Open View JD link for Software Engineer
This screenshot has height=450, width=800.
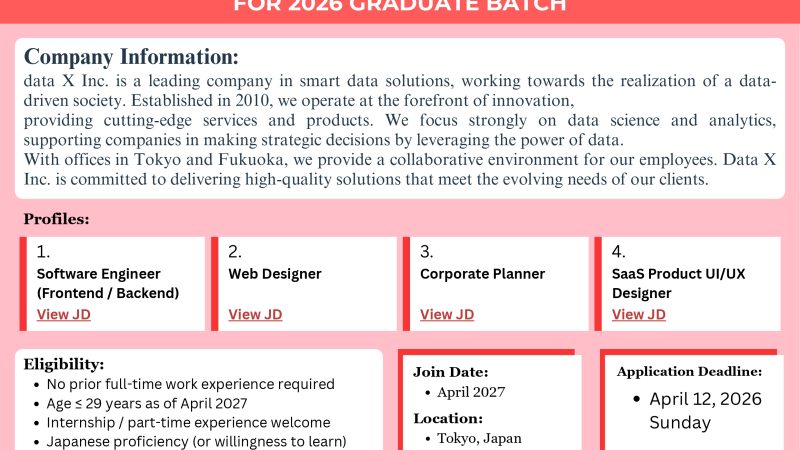[64, 314]
